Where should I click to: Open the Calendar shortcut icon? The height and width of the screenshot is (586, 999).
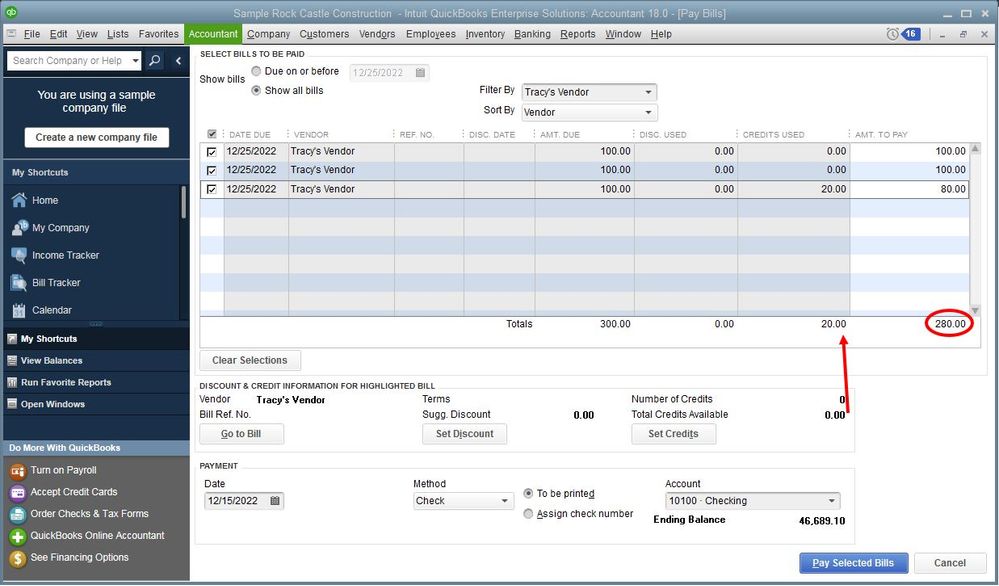pos(18,310)
